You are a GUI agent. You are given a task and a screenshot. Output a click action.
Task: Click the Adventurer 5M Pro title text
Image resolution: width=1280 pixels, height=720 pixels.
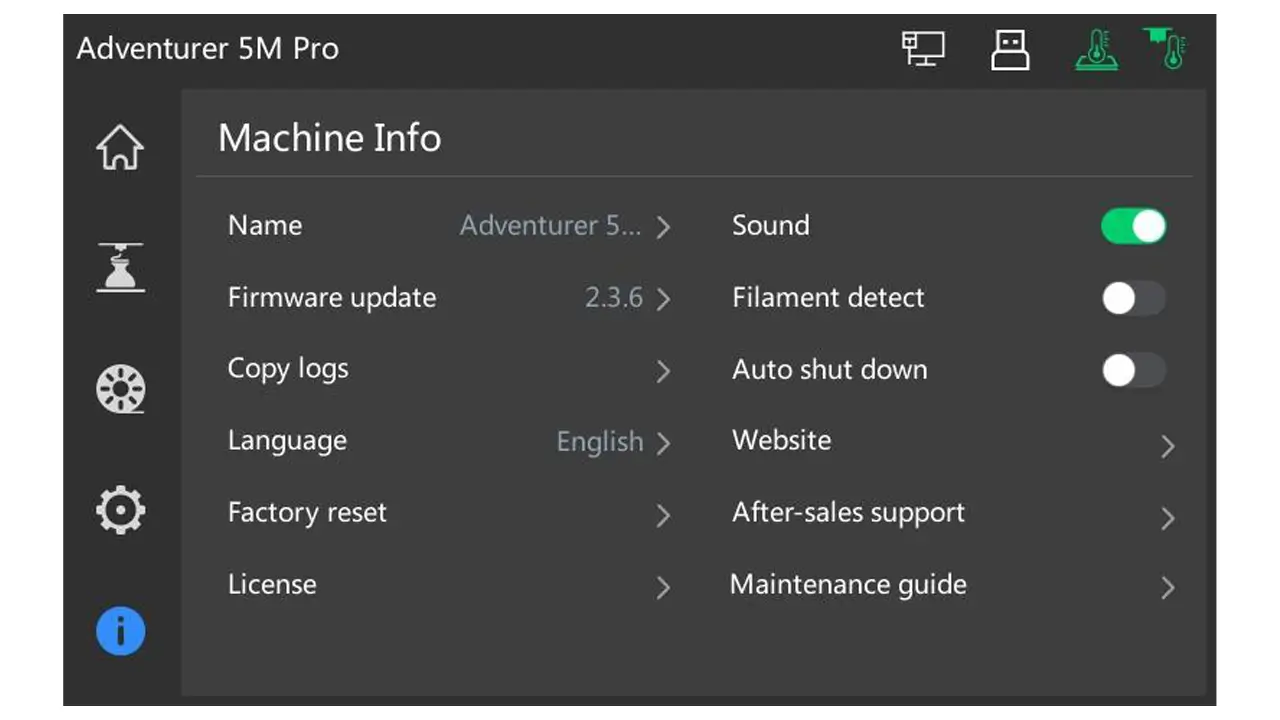point(208,48)
